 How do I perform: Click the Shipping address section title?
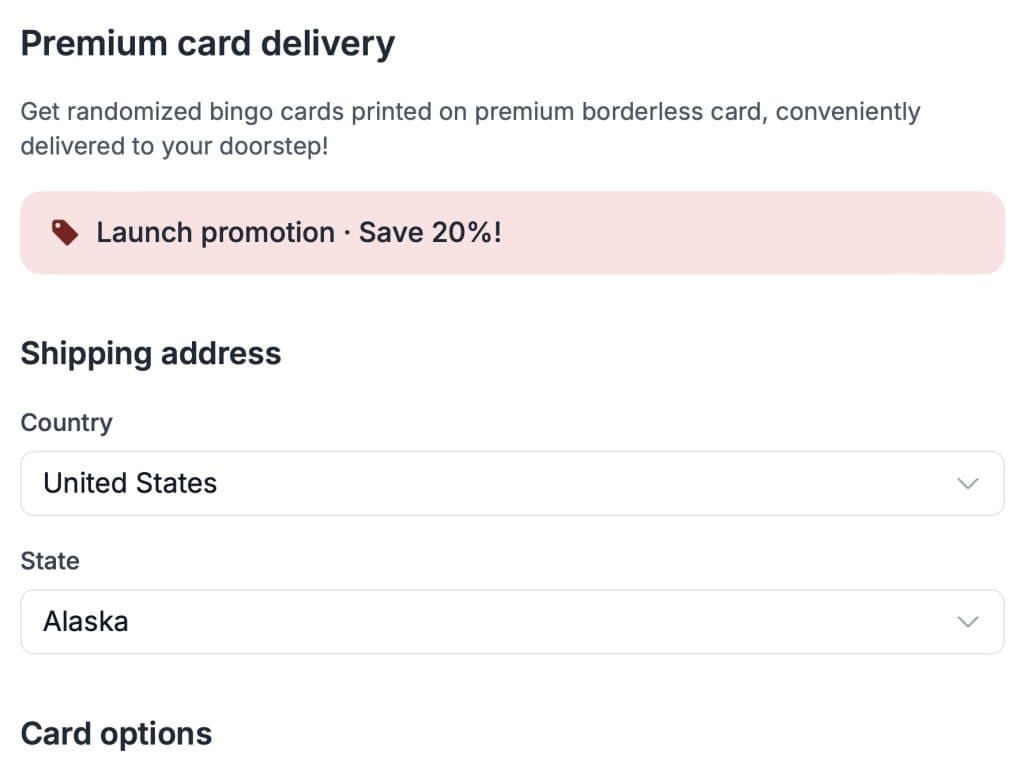point(151,353)
